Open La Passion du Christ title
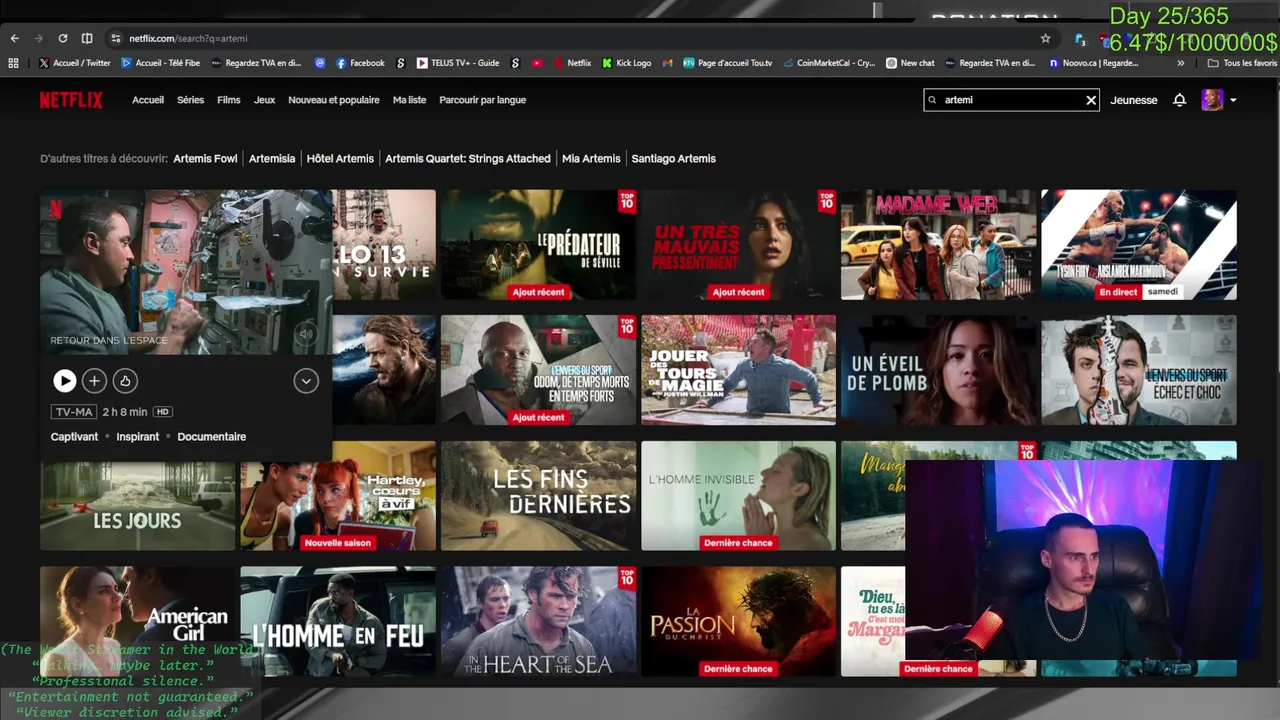Viewport: 1280px width, 720px height. [x=738, y=621]
